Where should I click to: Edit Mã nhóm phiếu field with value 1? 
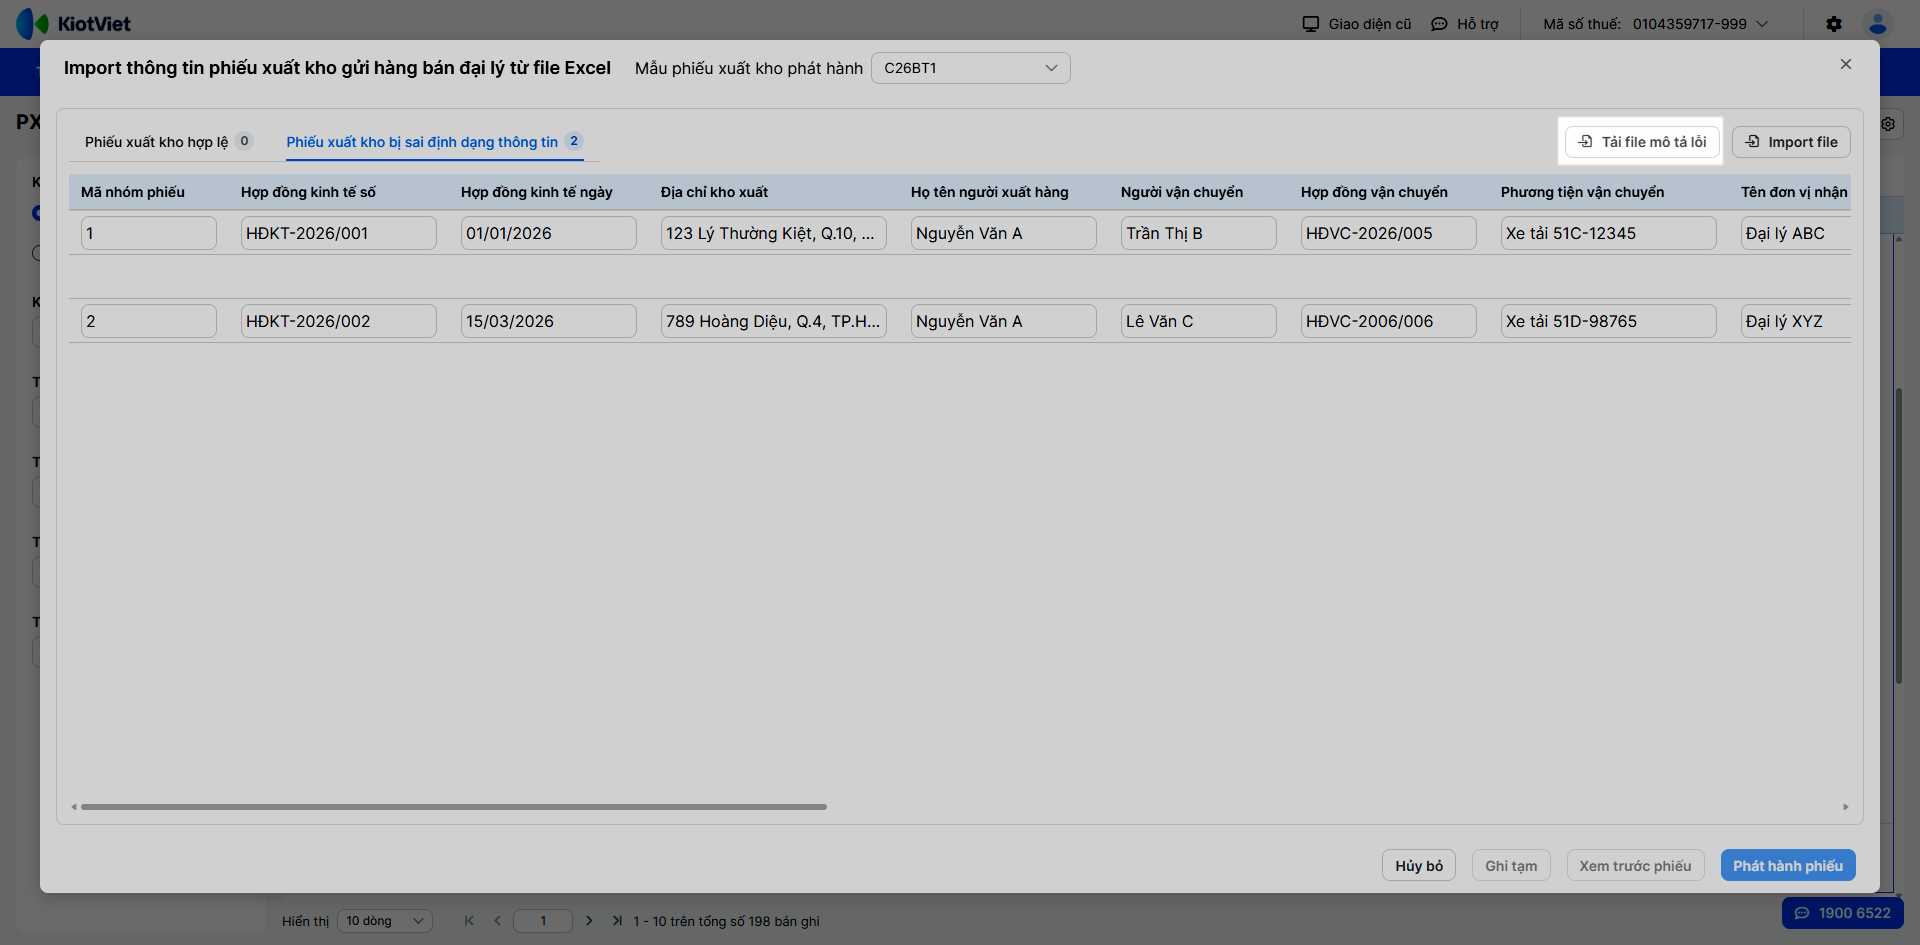[x=149, y=233]
